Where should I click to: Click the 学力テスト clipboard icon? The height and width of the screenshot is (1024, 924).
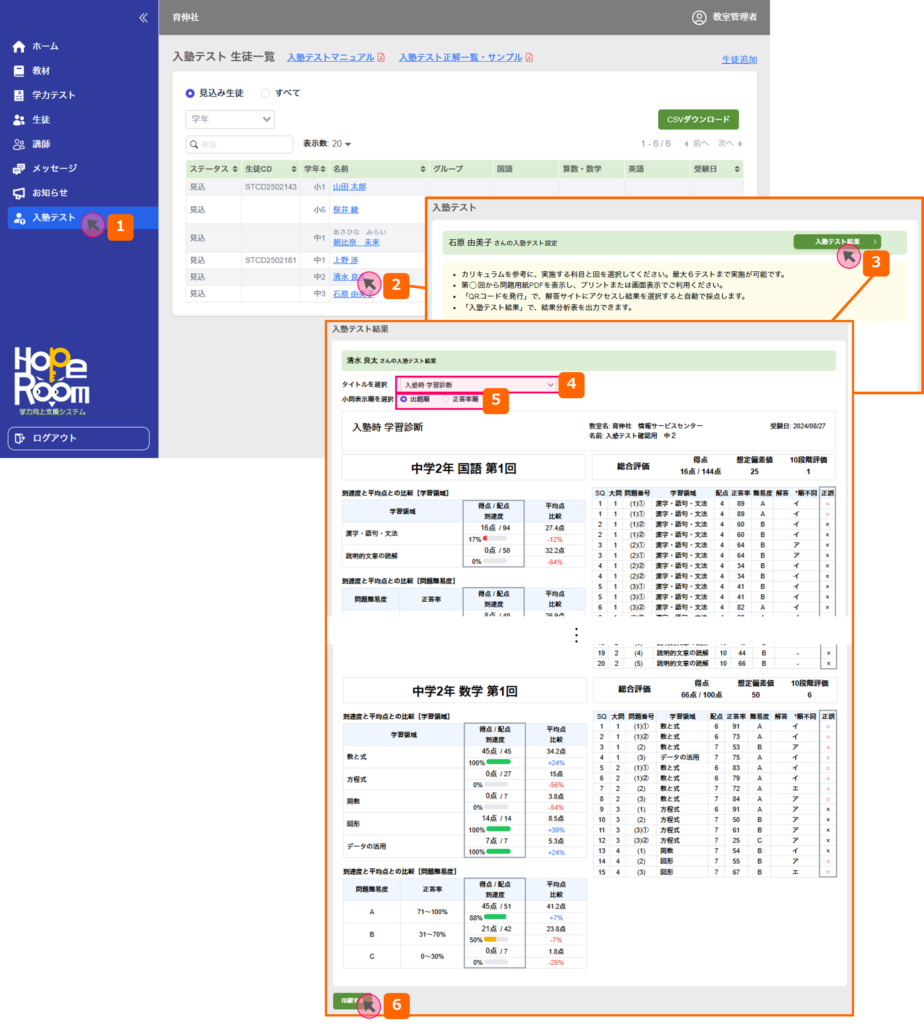point(18,96)
